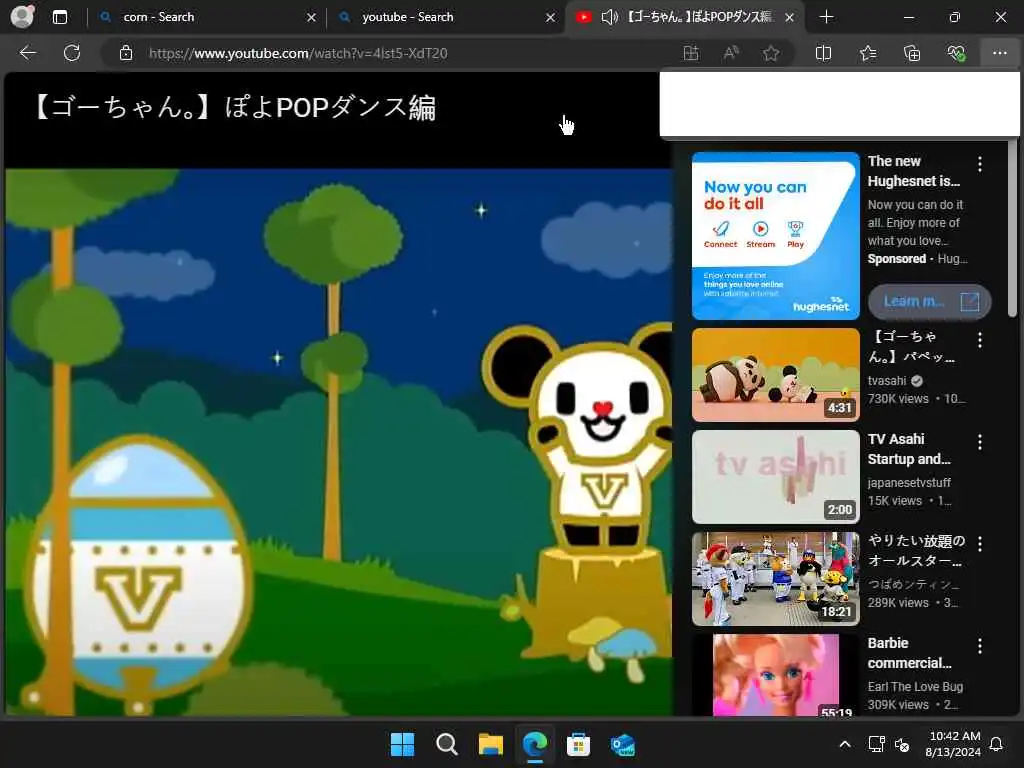Toggle split screen view
The height and width of the screenshot is (768, 1024).
[824, 54]
